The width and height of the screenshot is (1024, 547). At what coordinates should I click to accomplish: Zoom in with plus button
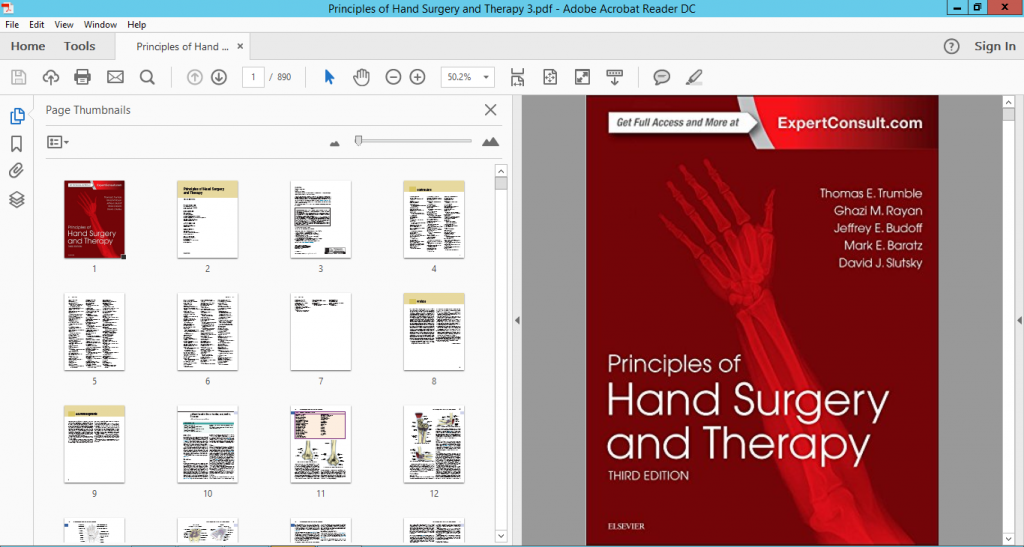pyautogui.click(x=417, y=77)
